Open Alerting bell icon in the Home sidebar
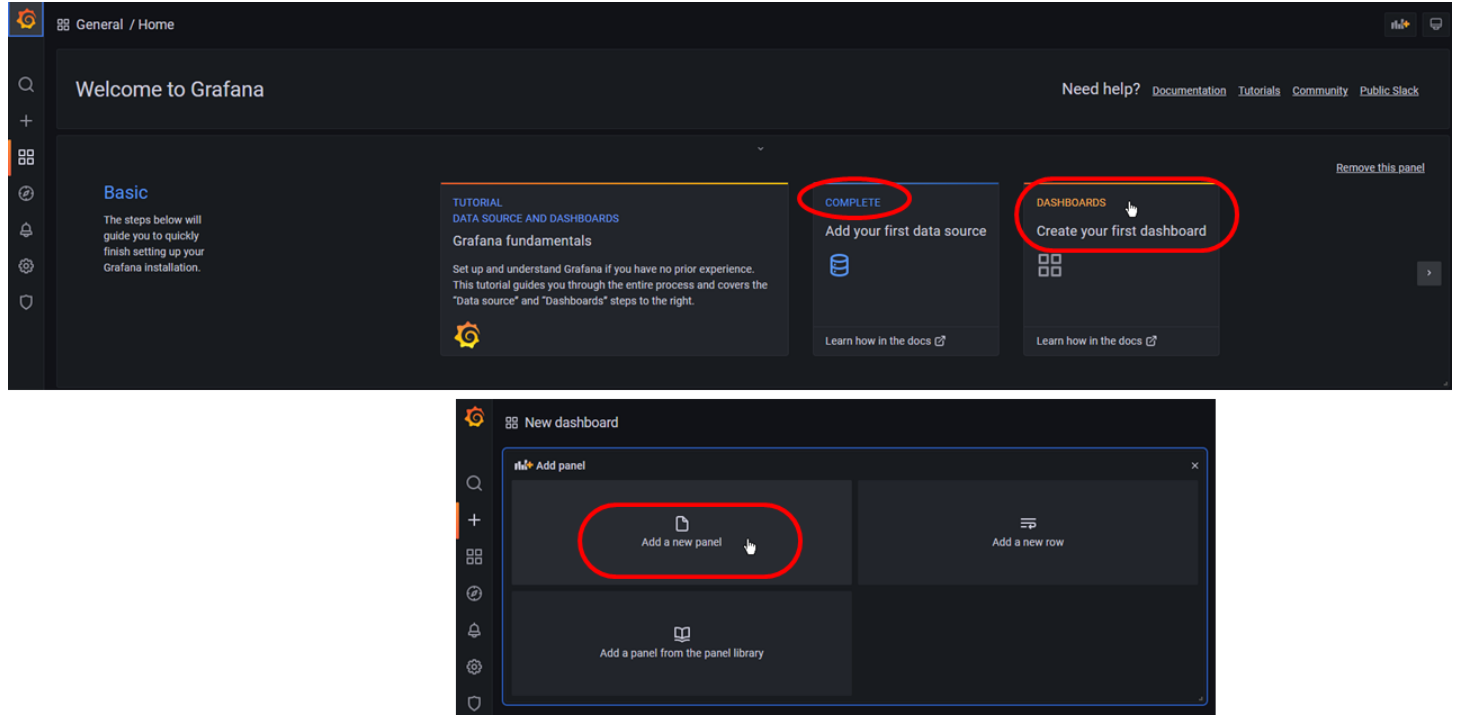This screenshot has height=721, width=1458. (x=26, y=230)
